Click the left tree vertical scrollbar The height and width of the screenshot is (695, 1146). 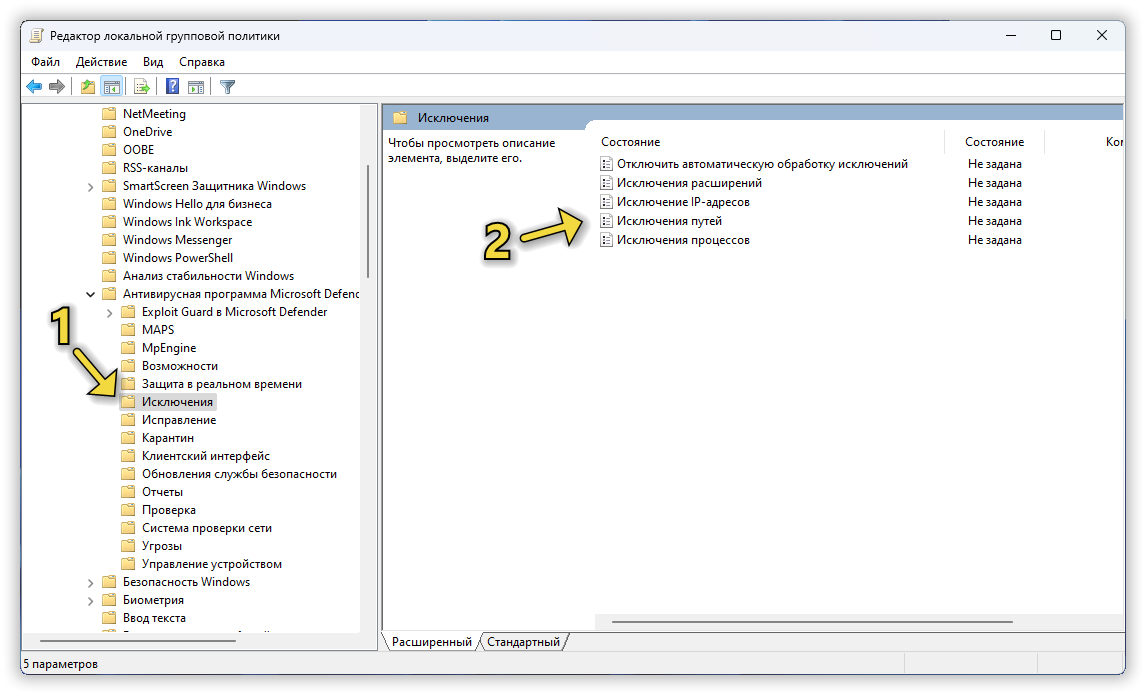pos(368,220)
